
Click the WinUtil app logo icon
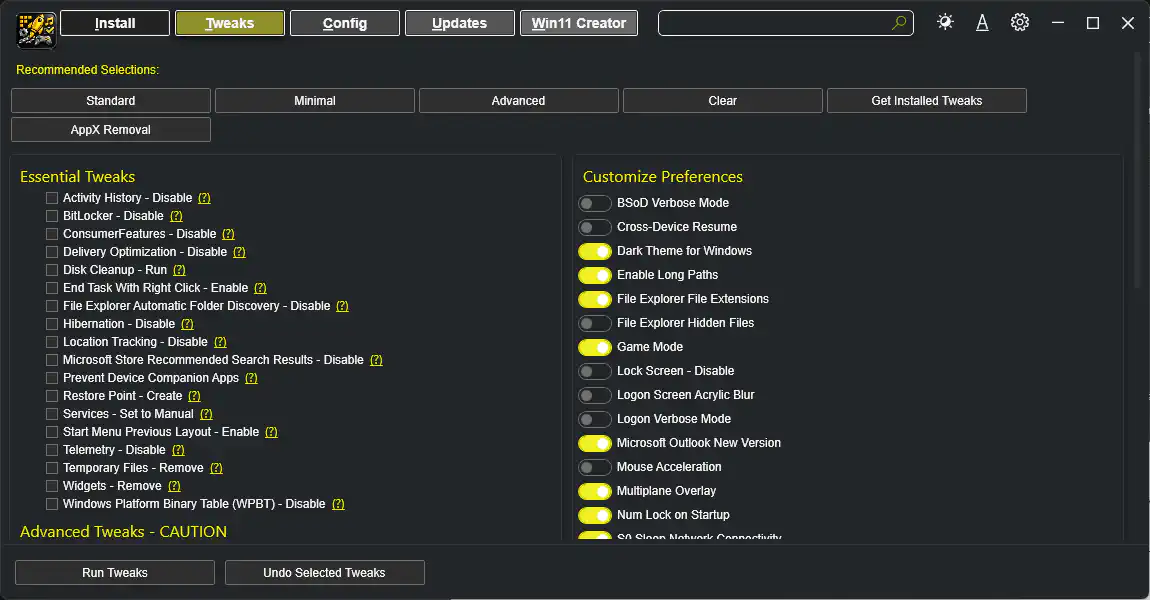36,30
